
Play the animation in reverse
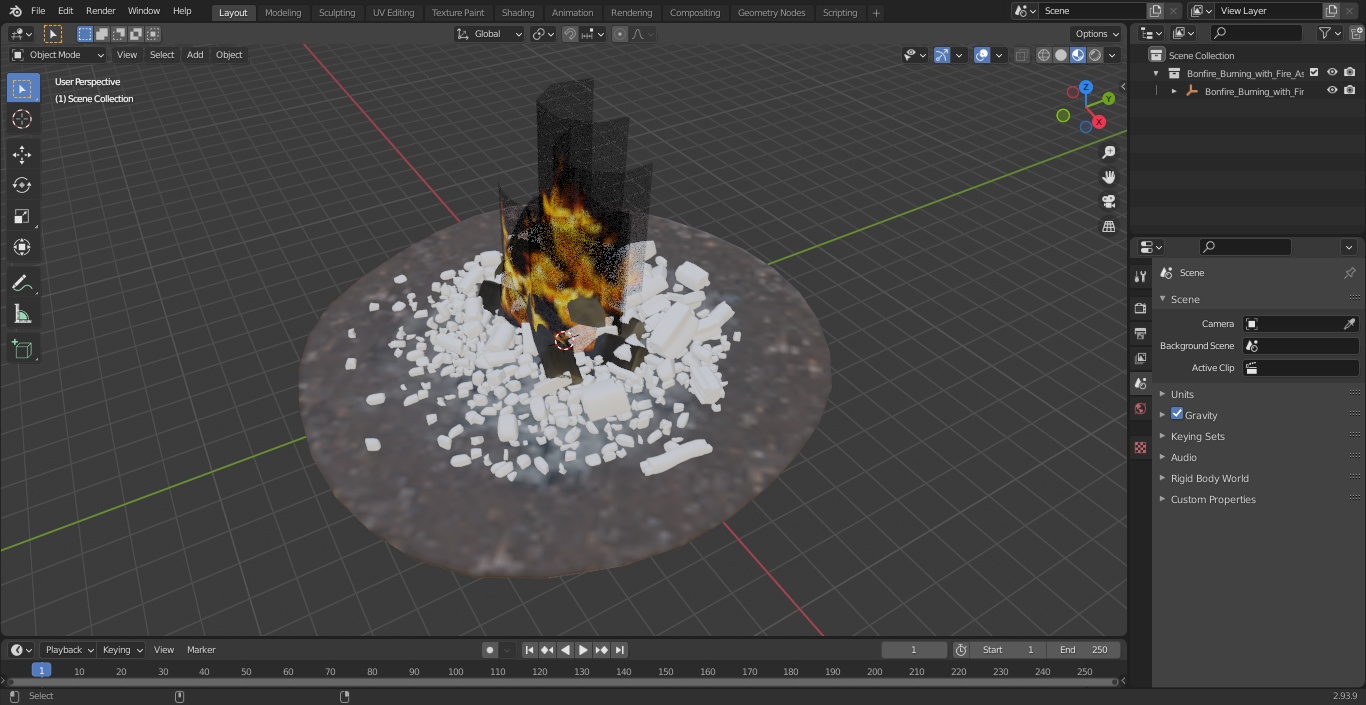click(x=566, y=650)
